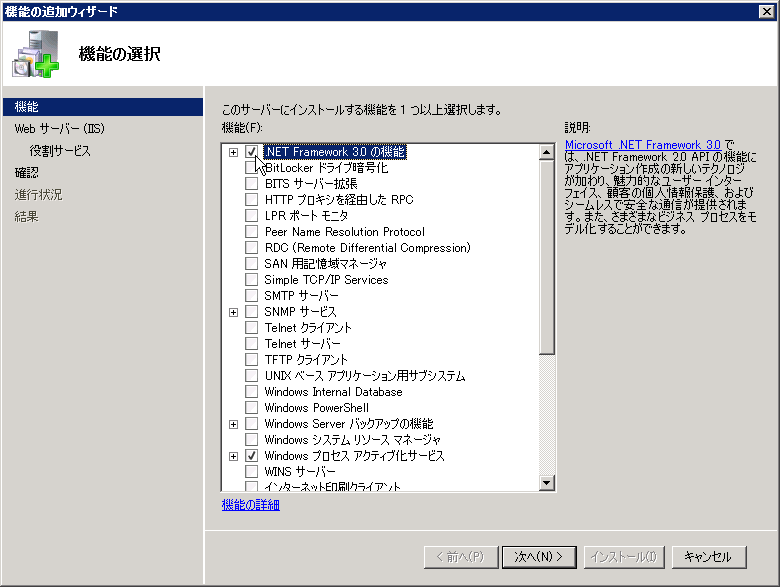Check Telnet クライアント checkbox
Image resolution: width=780 pixels, height=587 pixels.
(252, 327)
